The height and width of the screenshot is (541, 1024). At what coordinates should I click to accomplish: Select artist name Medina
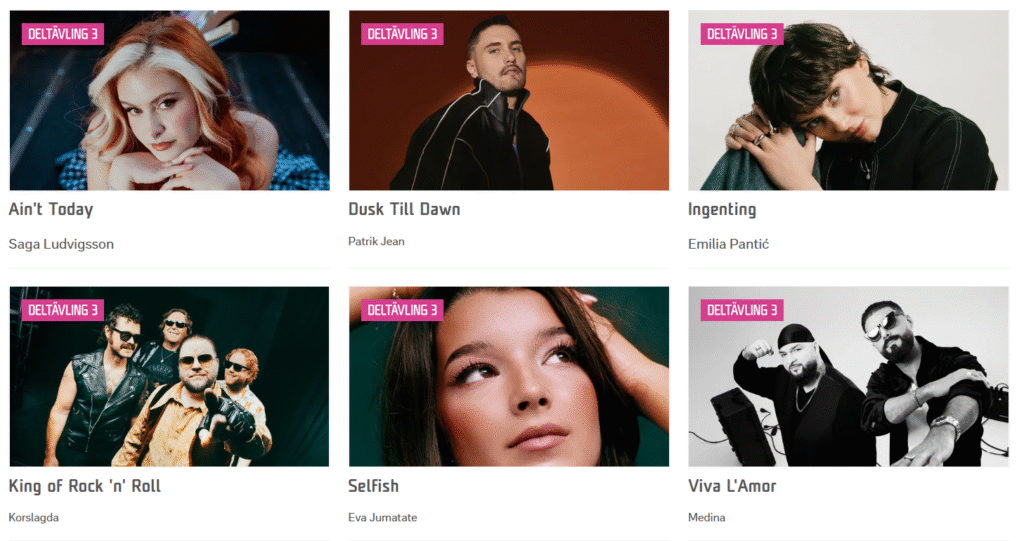tap(707, 517)
